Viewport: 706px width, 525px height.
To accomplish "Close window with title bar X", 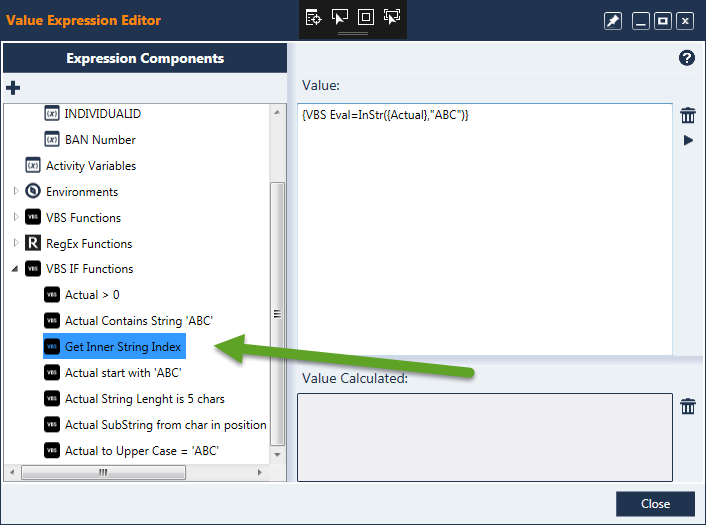I will pos(685,21).
